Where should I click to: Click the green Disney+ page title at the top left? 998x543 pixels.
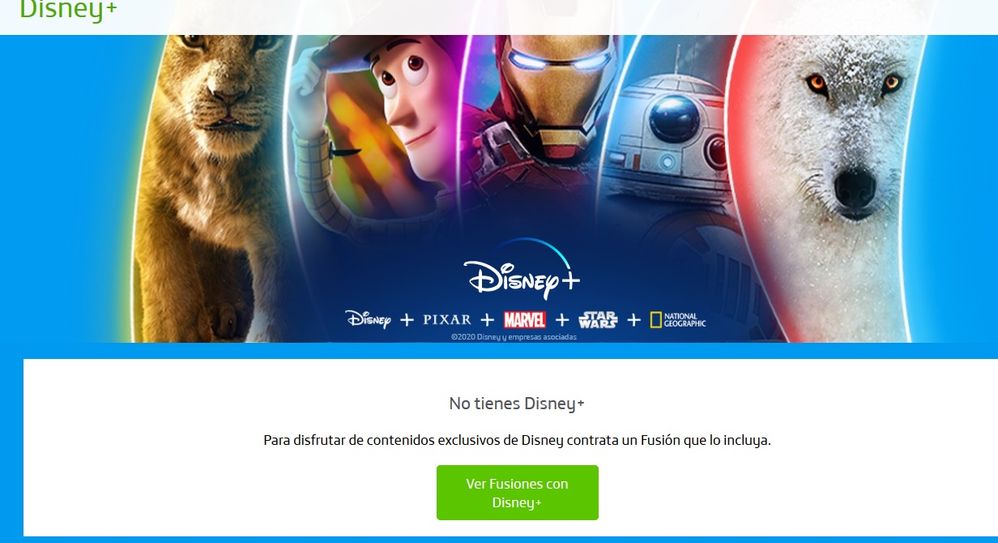pyautogui.click(x=68, y=11)
